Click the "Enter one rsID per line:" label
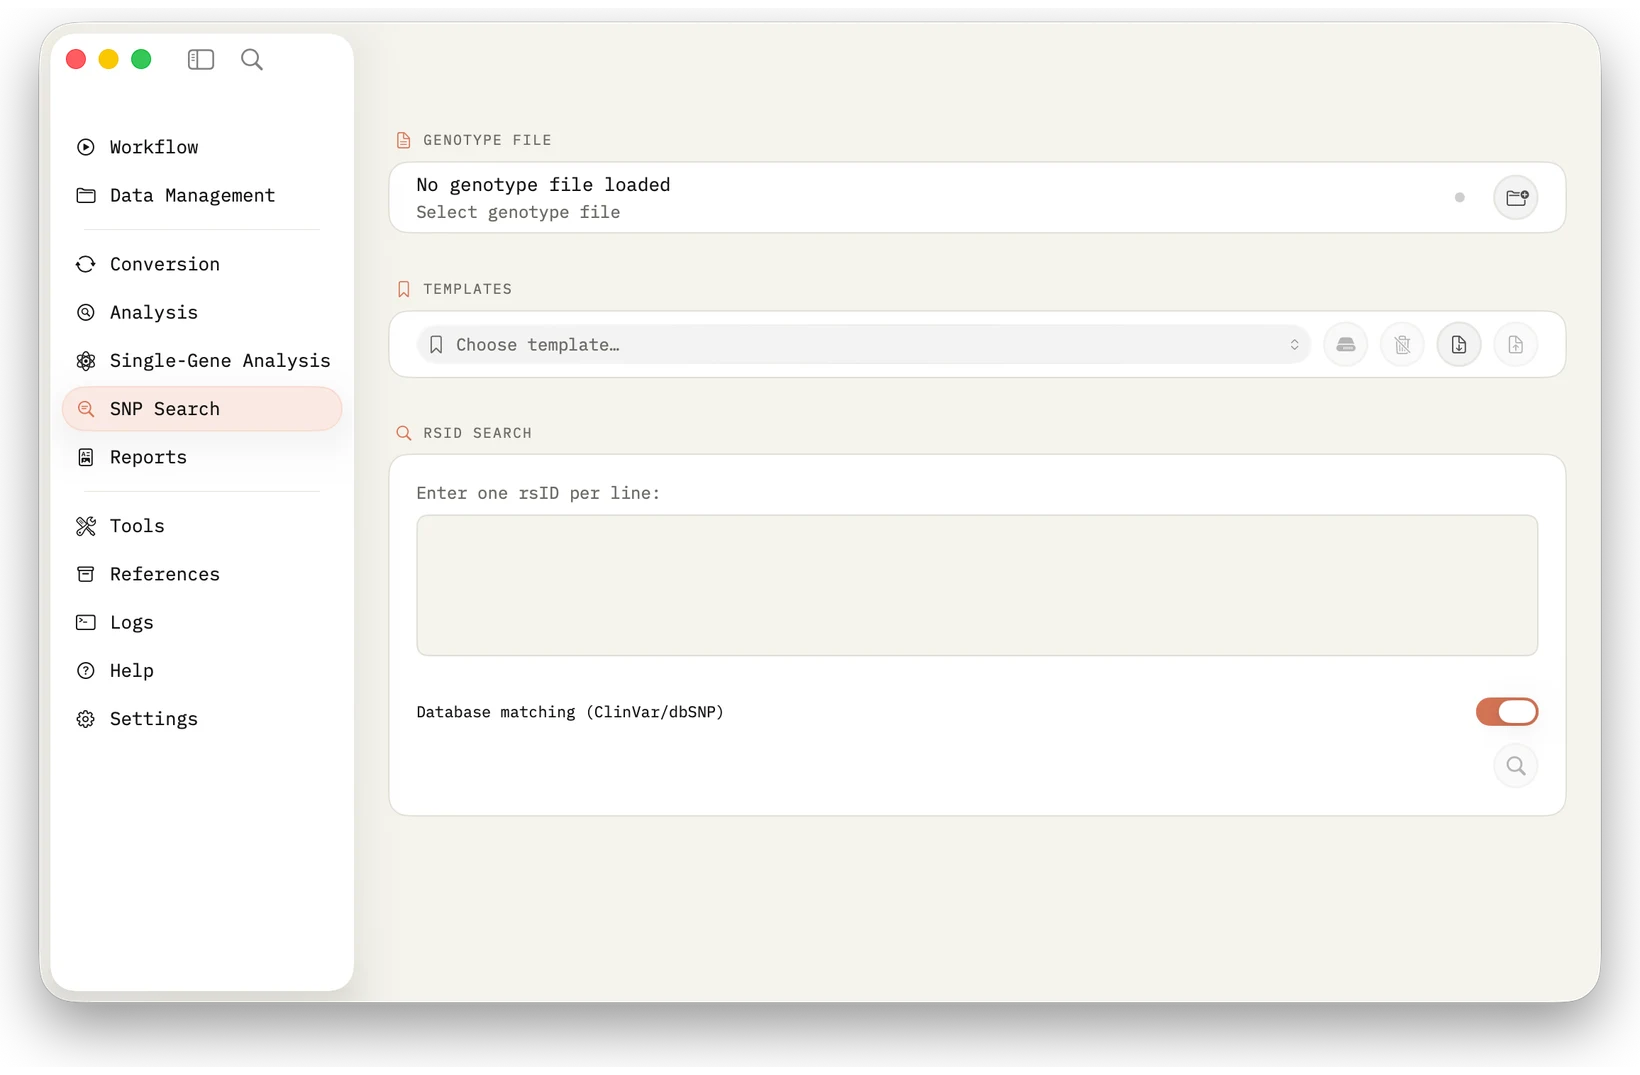Viewport: 1640px width, 1075px height. 538,493
